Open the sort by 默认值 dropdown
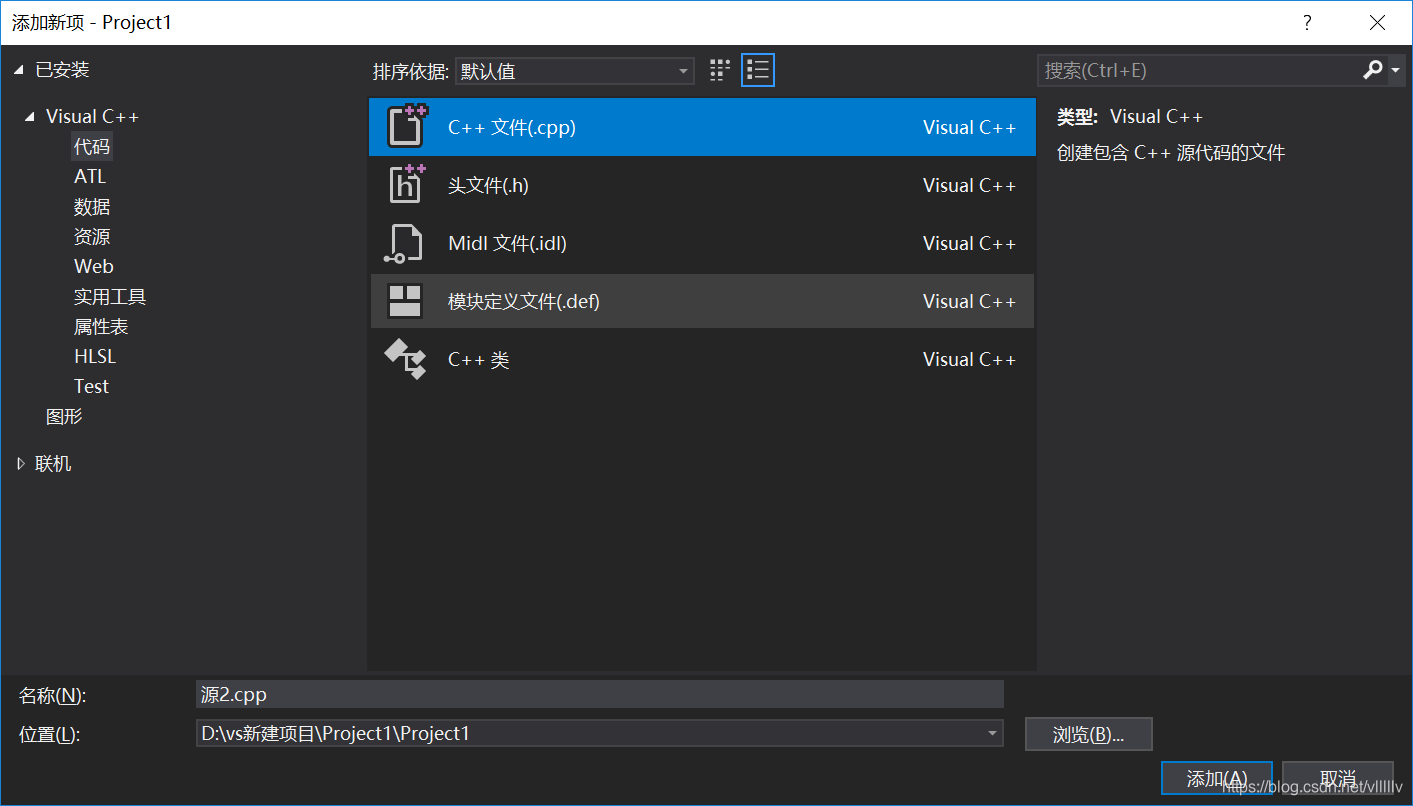This screenshot has height=806, width=1413. pyautogui.click(x=575, y=71)
